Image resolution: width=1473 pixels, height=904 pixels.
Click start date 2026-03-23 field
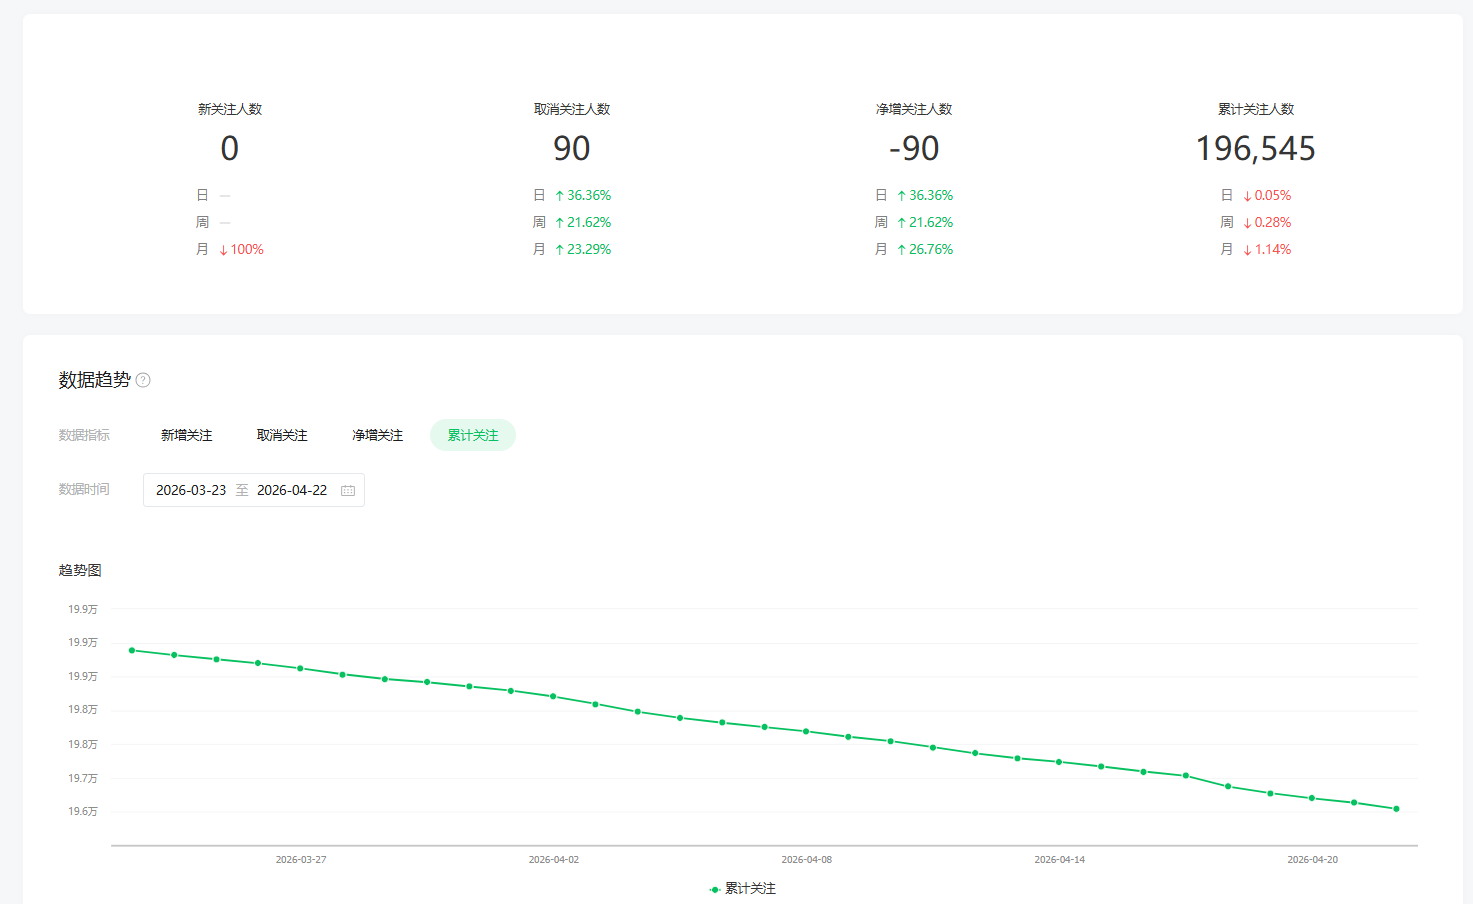pos(191,490)
